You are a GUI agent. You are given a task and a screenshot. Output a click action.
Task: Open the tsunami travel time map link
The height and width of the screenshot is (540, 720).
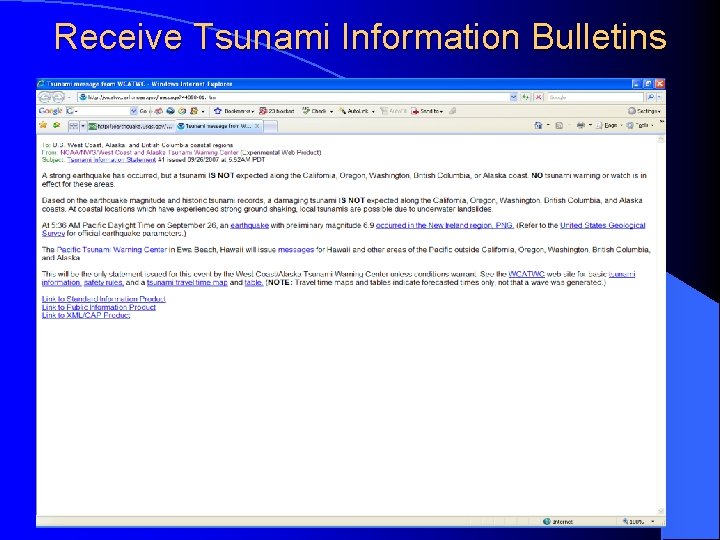[x=187, y=283]
